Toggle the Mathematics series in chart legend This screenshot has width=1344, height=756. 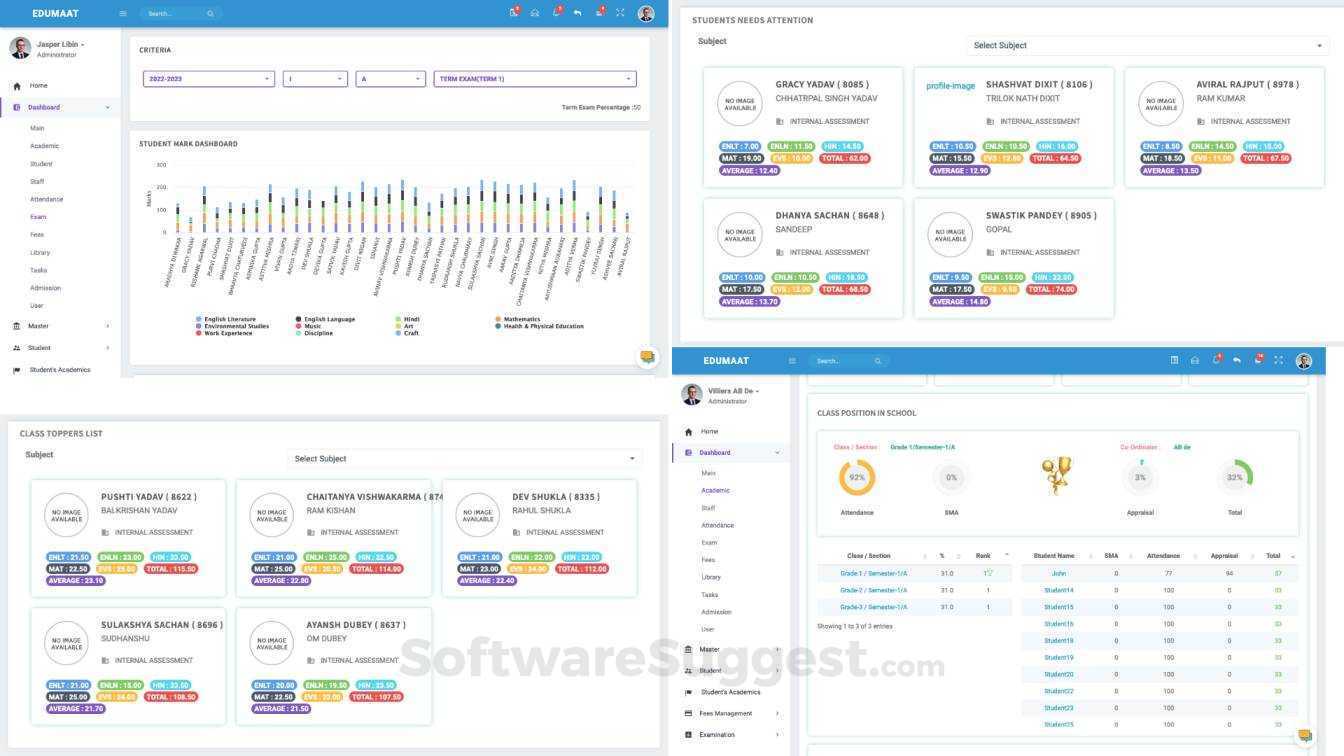point(517,319)
